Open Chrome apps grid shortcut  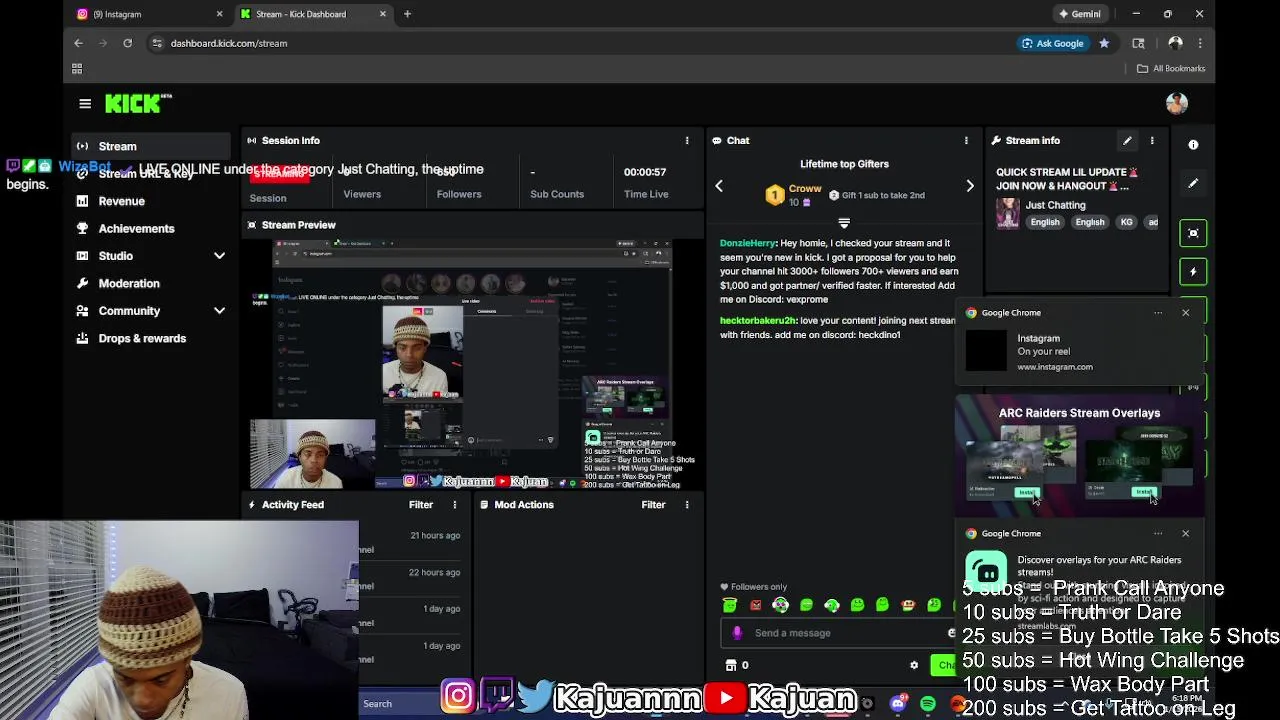pos(77,68)
